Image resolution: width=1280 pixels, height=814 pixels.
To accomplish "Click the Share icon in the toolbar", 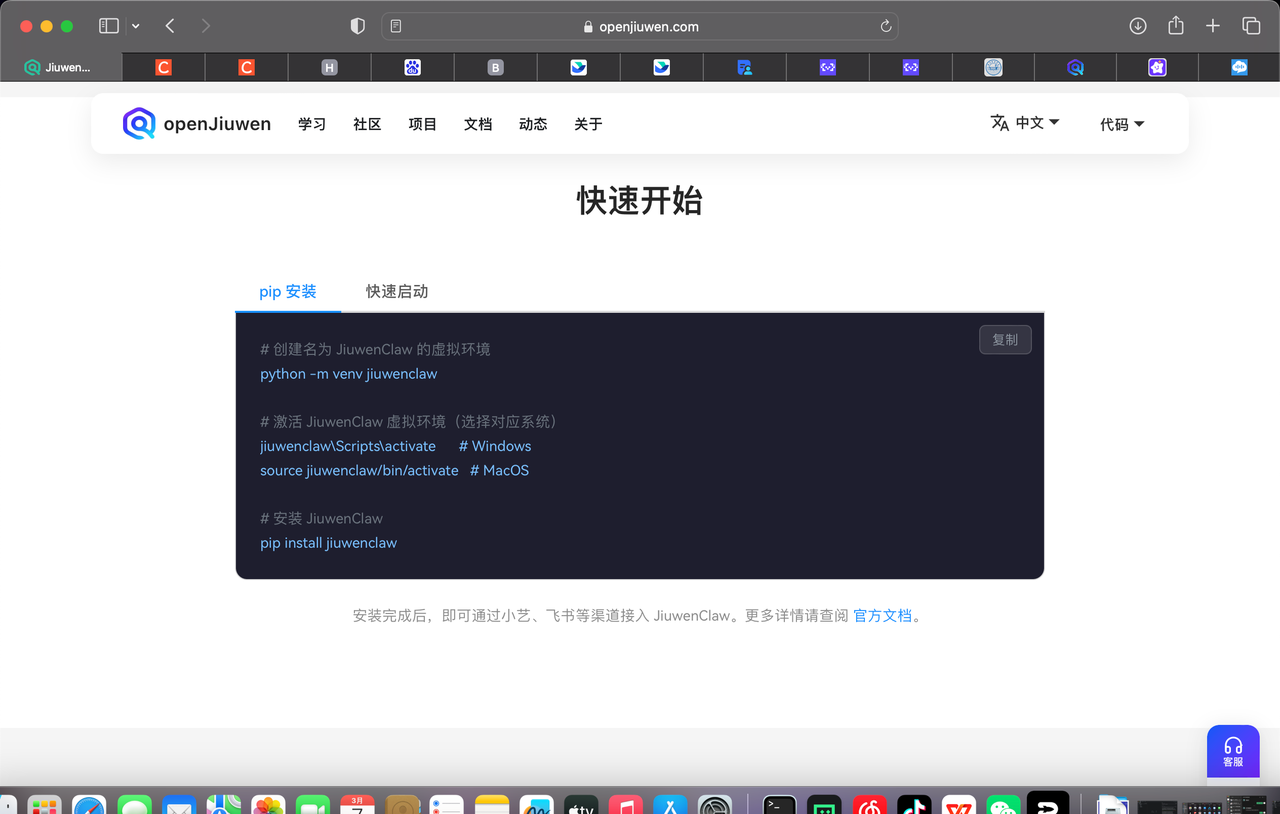I will pos(1175,26).
